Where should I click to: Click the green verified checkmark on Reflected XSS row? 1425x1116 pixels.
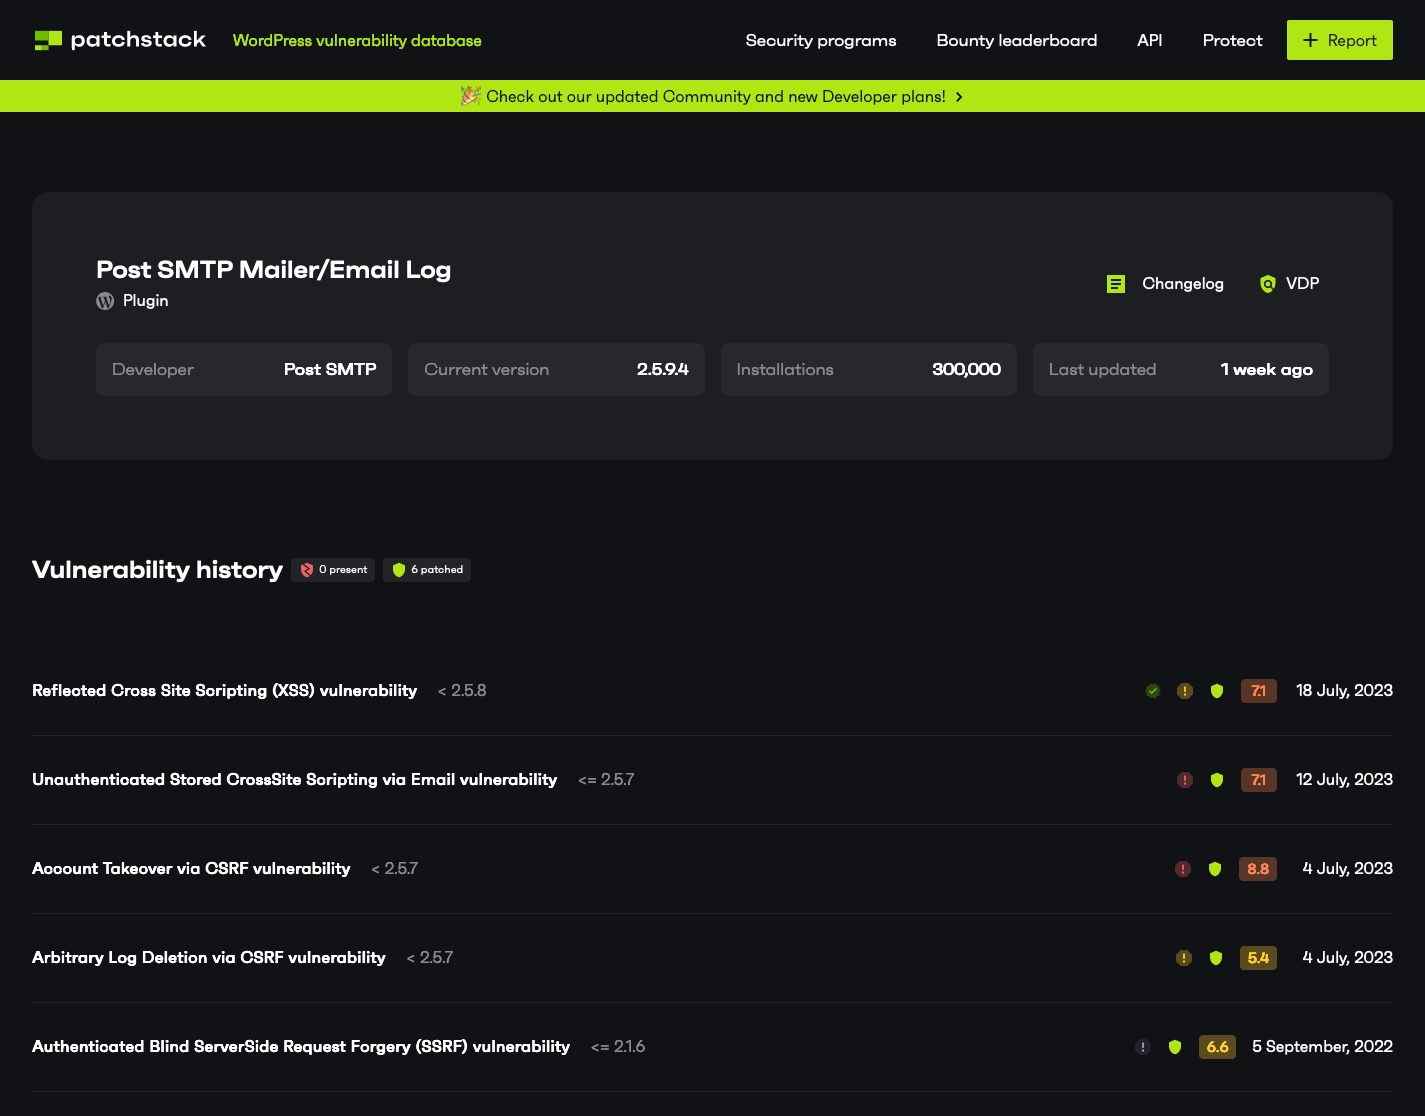click(x=1153, y=691)
